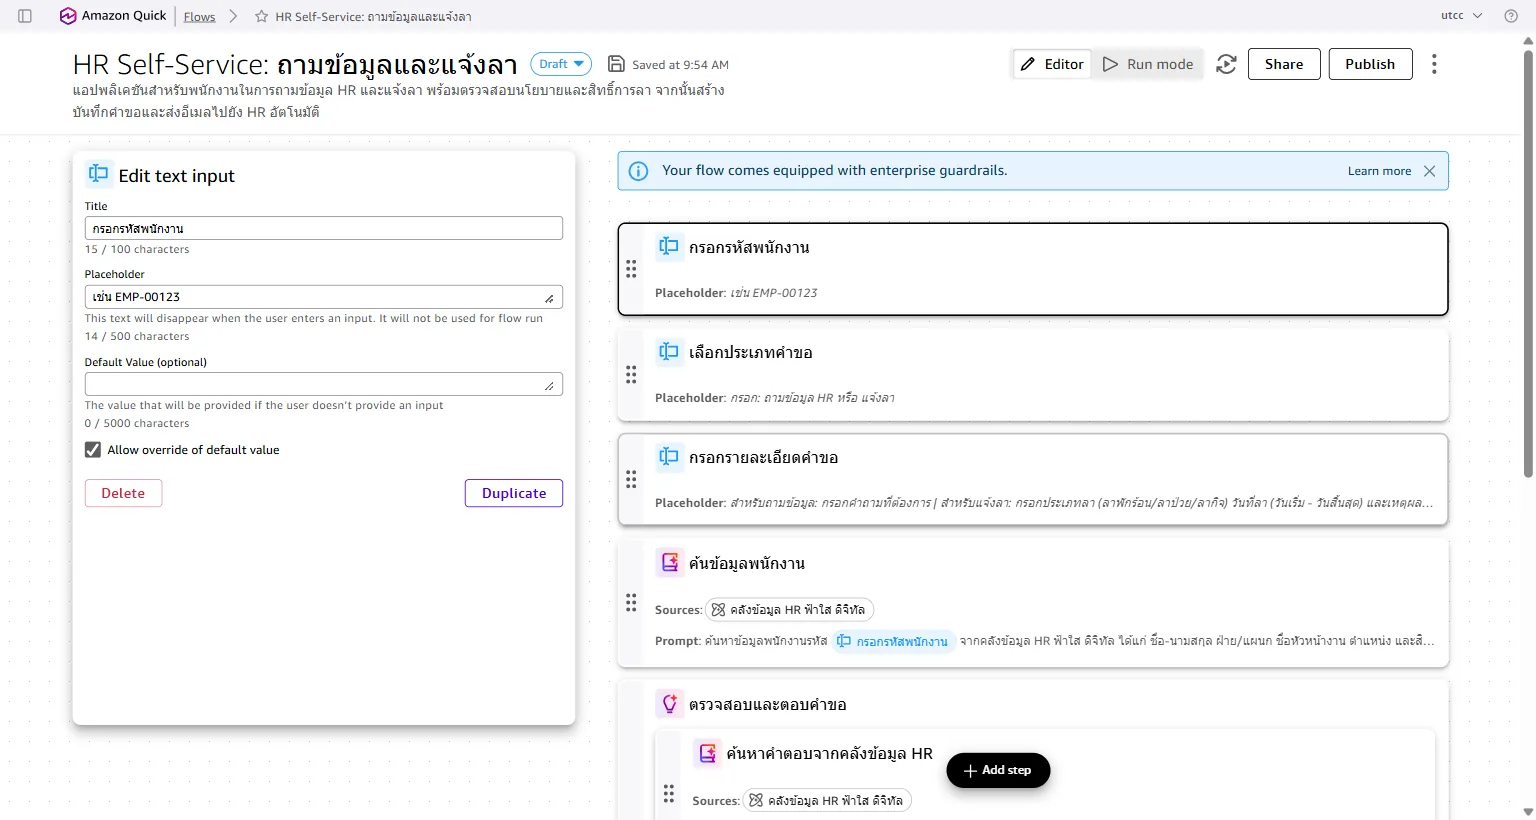Click the breadcrumb chevron after Flows
1536x820 pixels.
click(233, 16)
